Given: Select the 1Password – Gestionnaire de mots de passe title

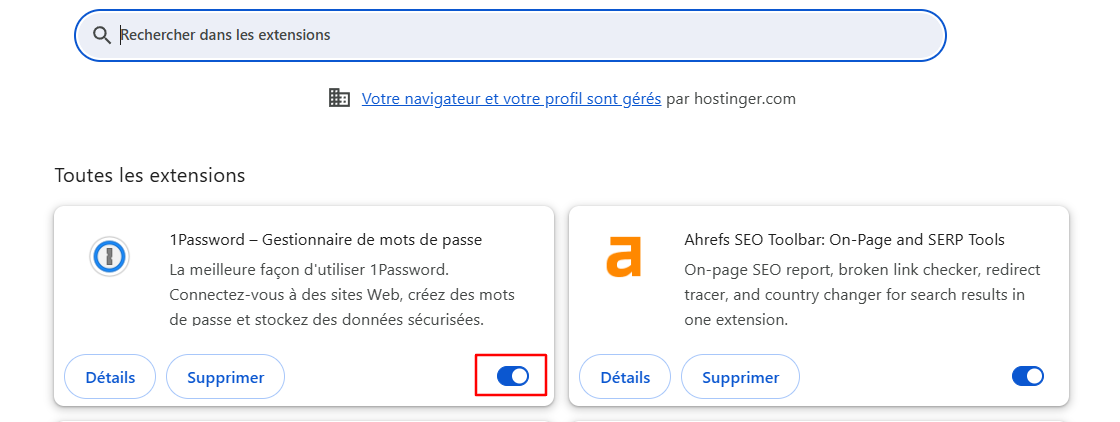Looking at the screenshot, I should pyautogui.click(x=326, y=240).
